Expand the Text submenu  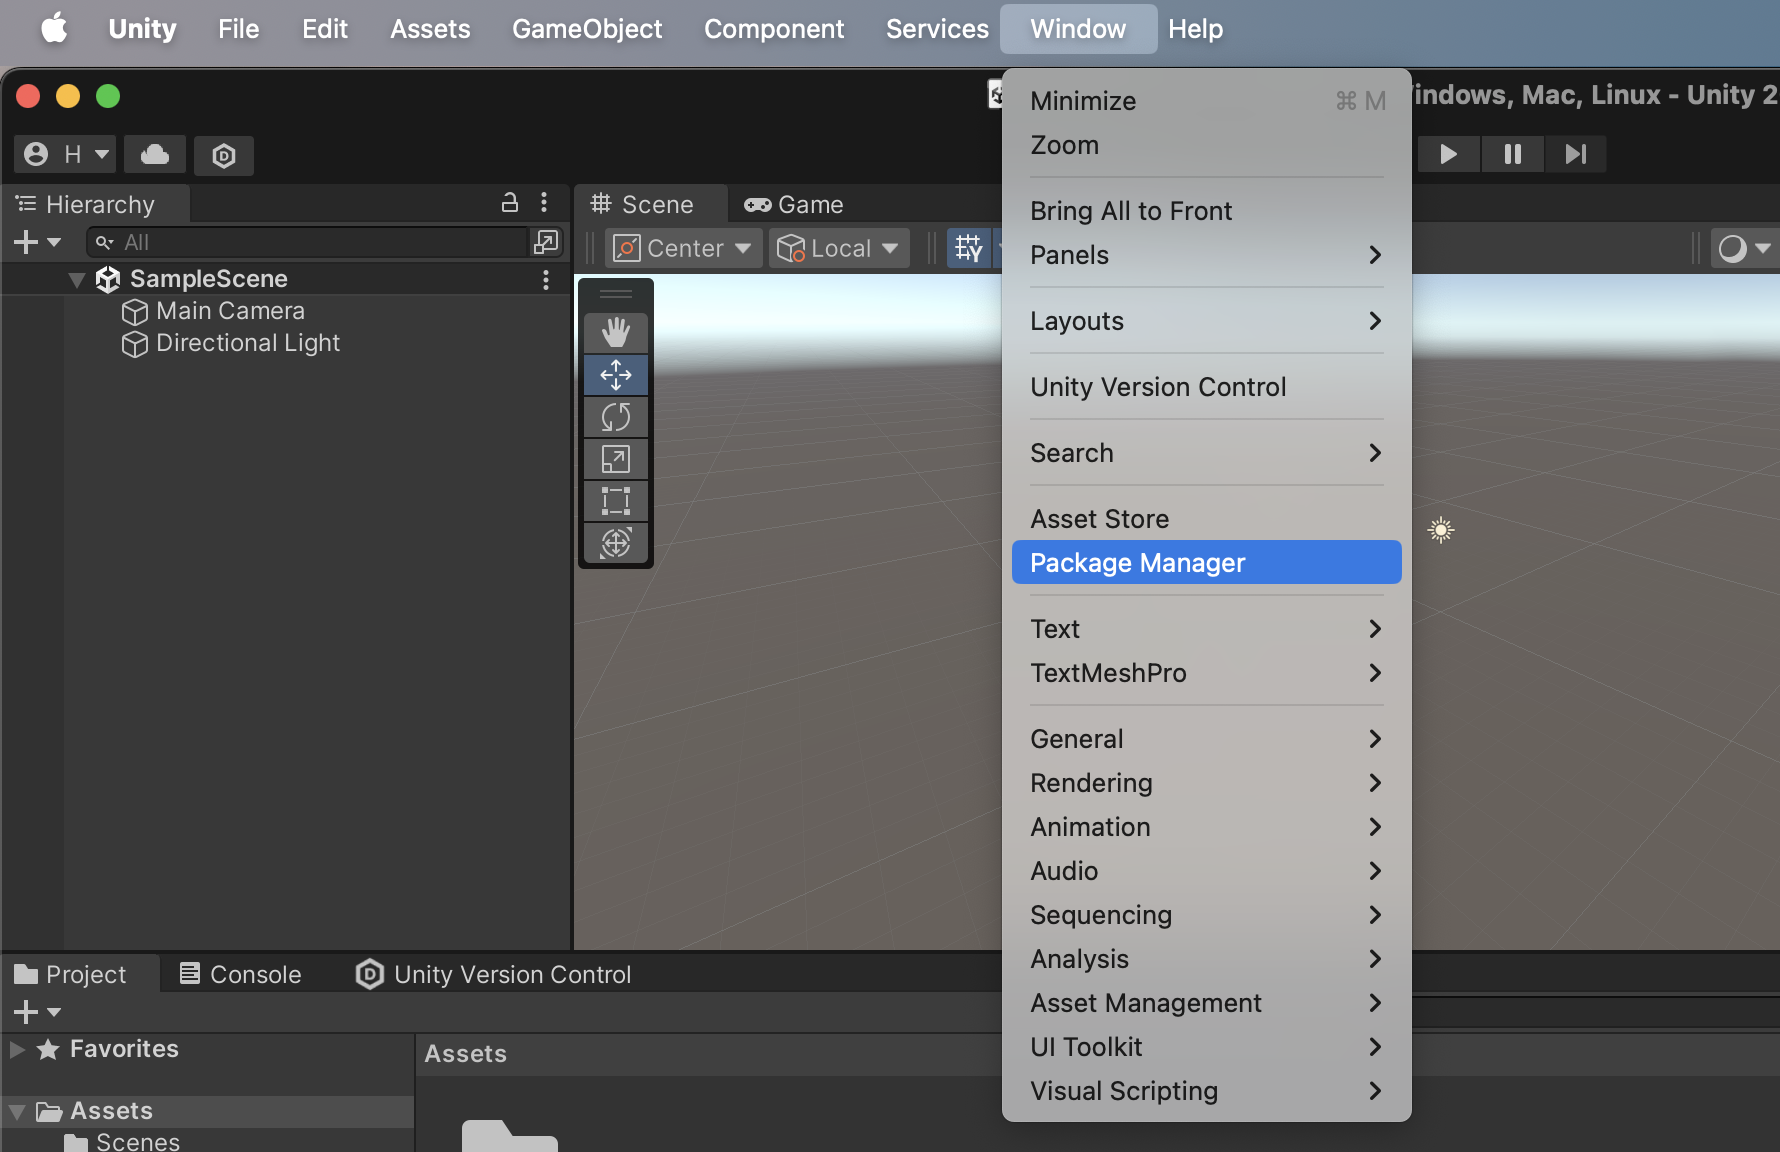[1207, 629]
